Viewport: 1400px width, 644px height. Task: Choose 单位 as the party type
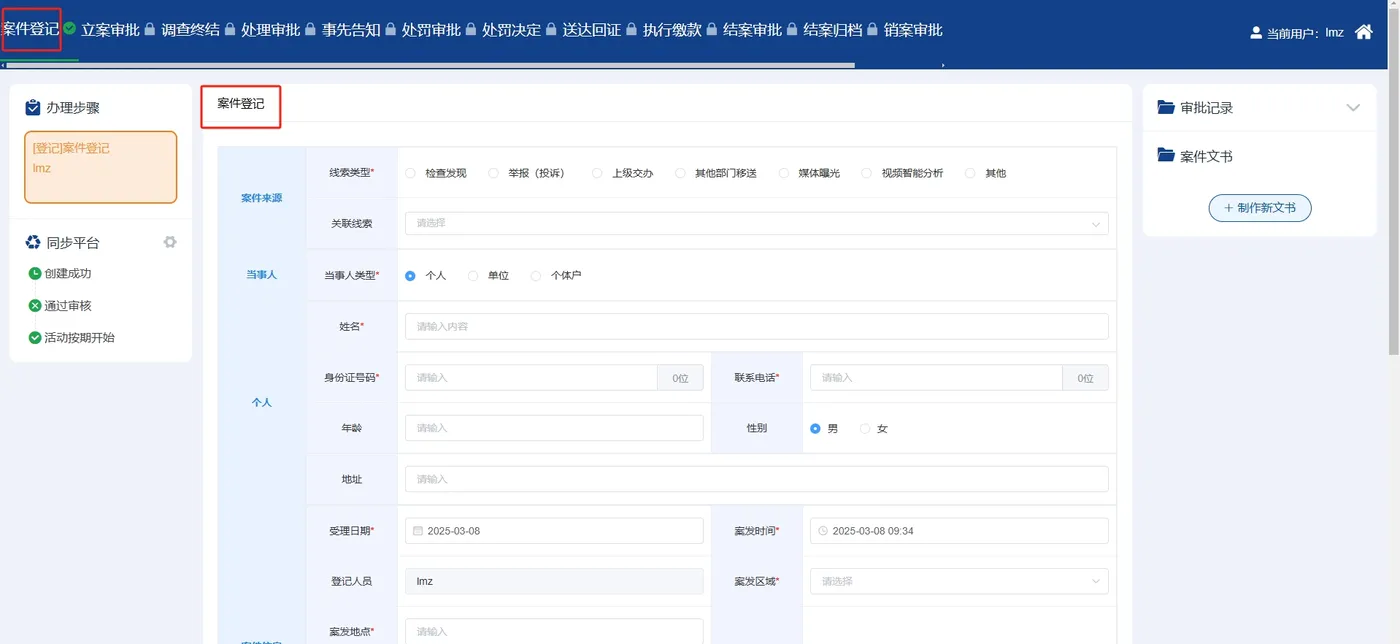point(473,275)
